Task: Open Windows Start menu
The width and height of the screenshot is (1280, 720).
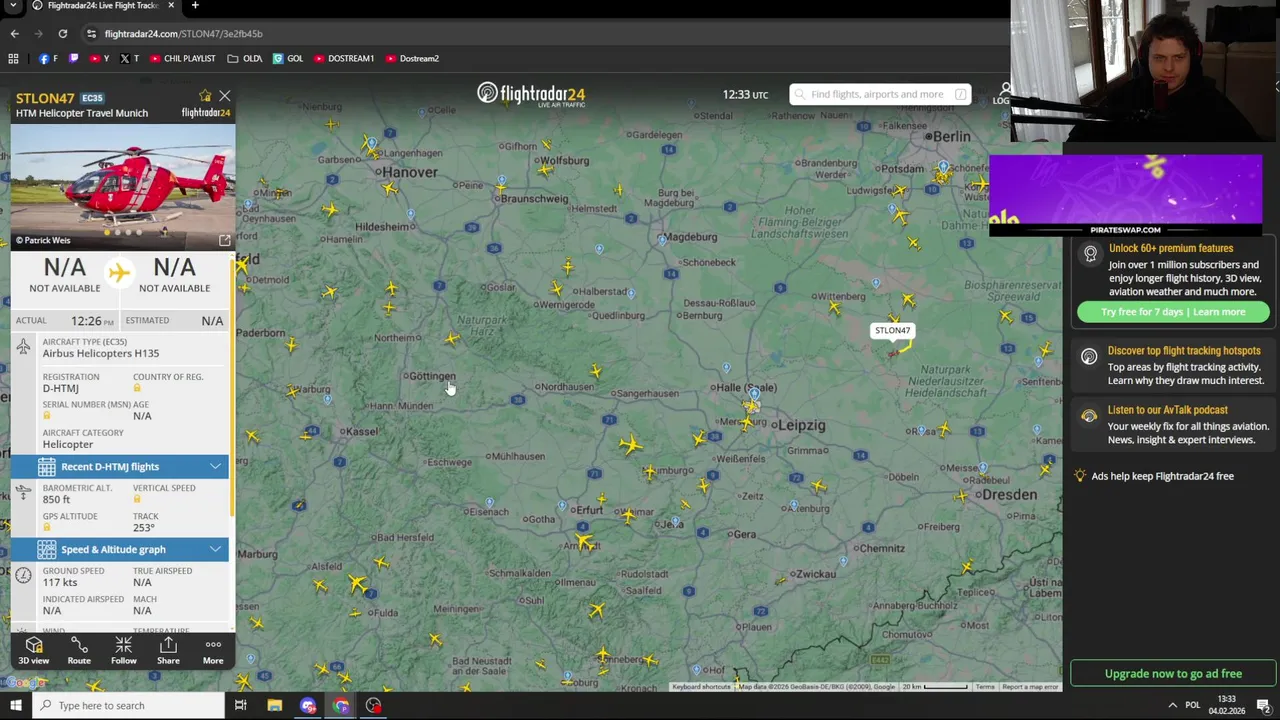Action: [x=15, y=706]
